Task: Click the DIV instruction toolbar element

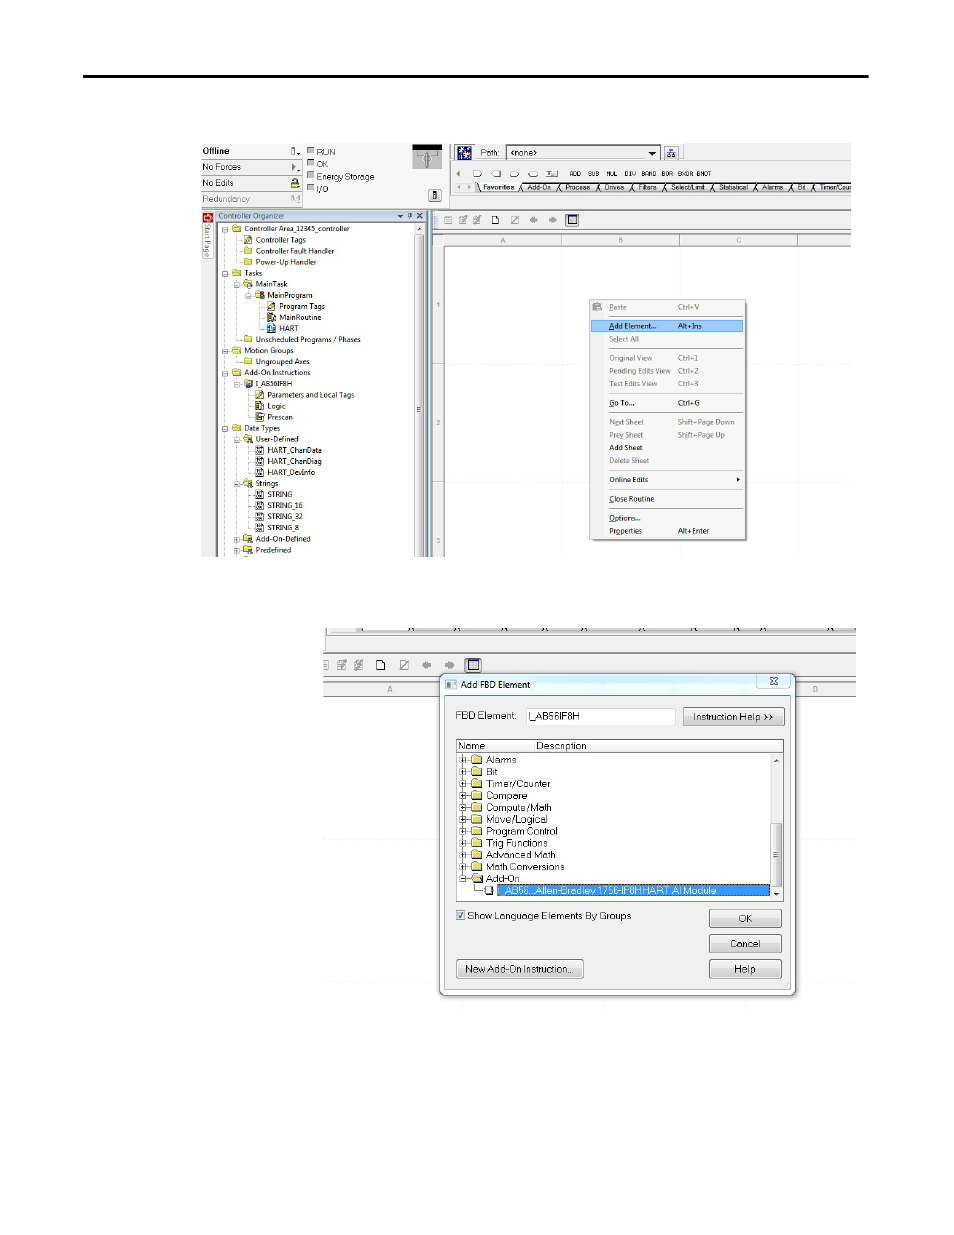Action: coord(630,174)
